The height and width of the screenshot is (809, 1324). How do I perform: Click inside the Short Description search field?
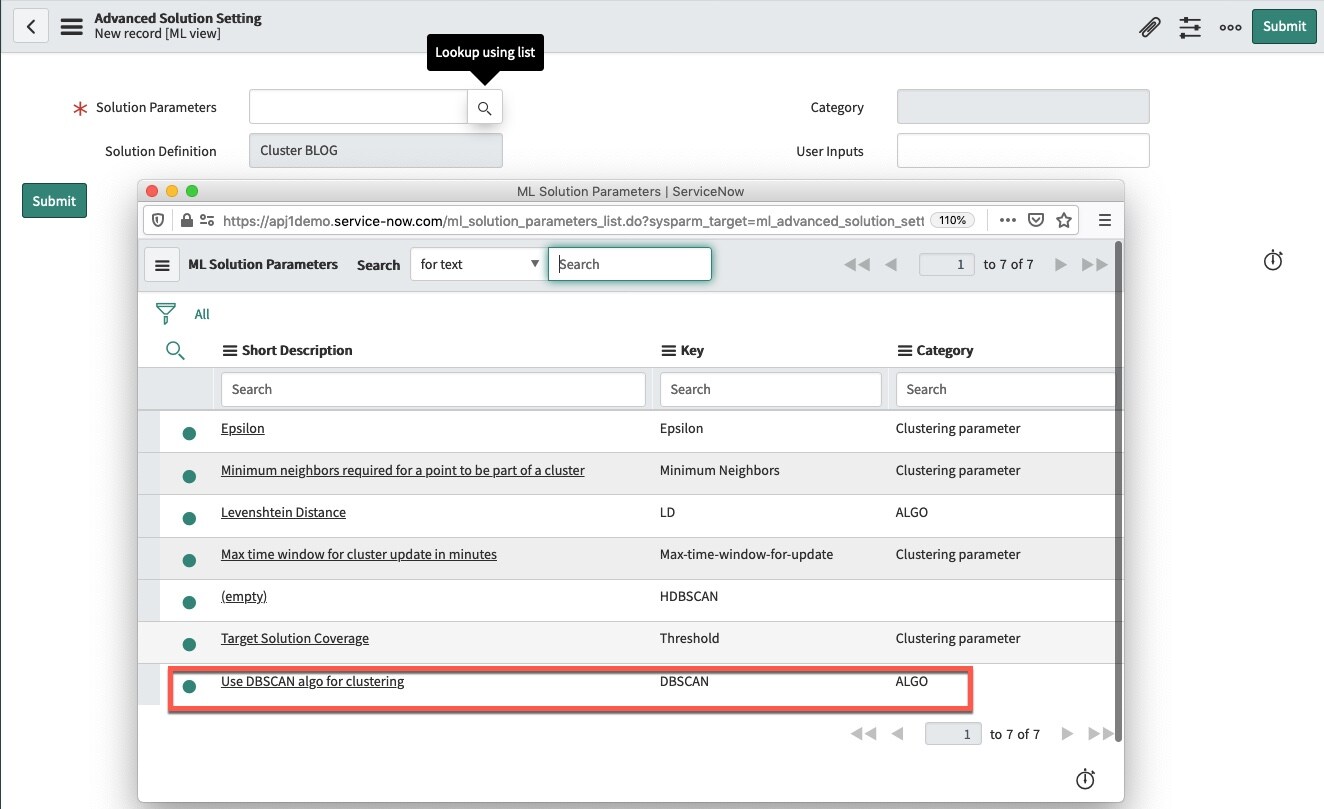tap(432, 389)
